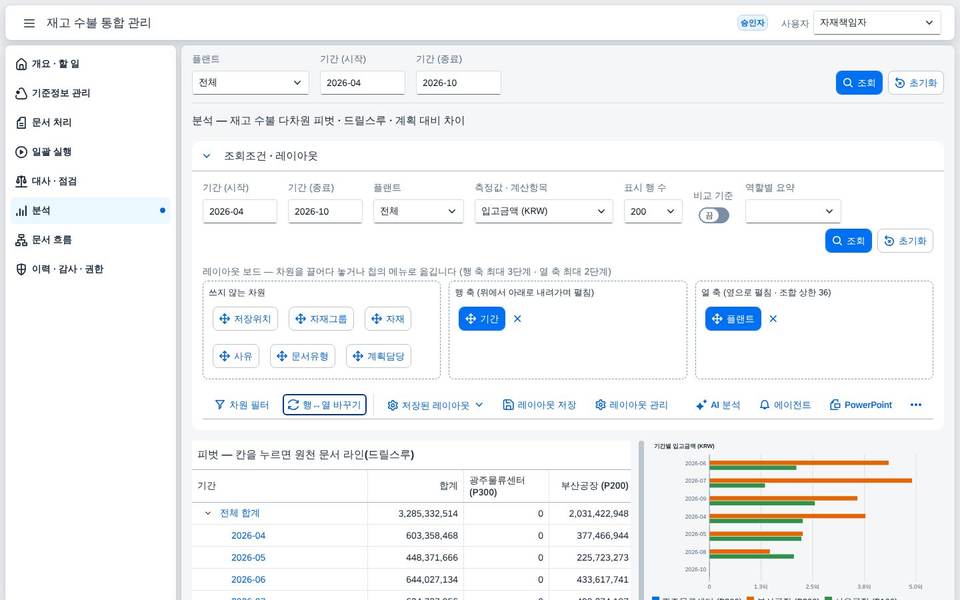The image size is (960, 600).
Task: Open 이력 · 감사 · 권한 page
Action: 91,269
